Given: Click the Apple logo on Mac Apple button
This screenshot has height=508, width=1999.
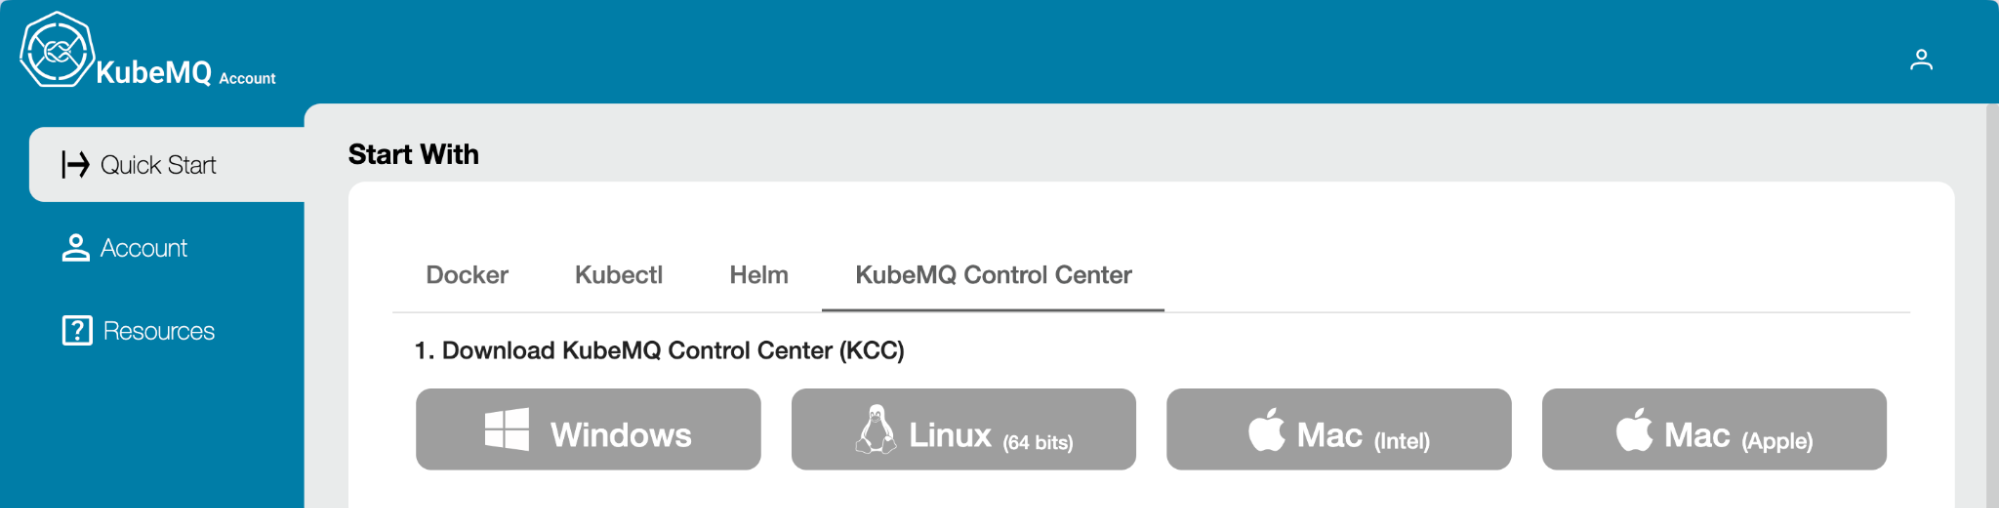Looking at the screenshot, I should (x=1634, y=430).
